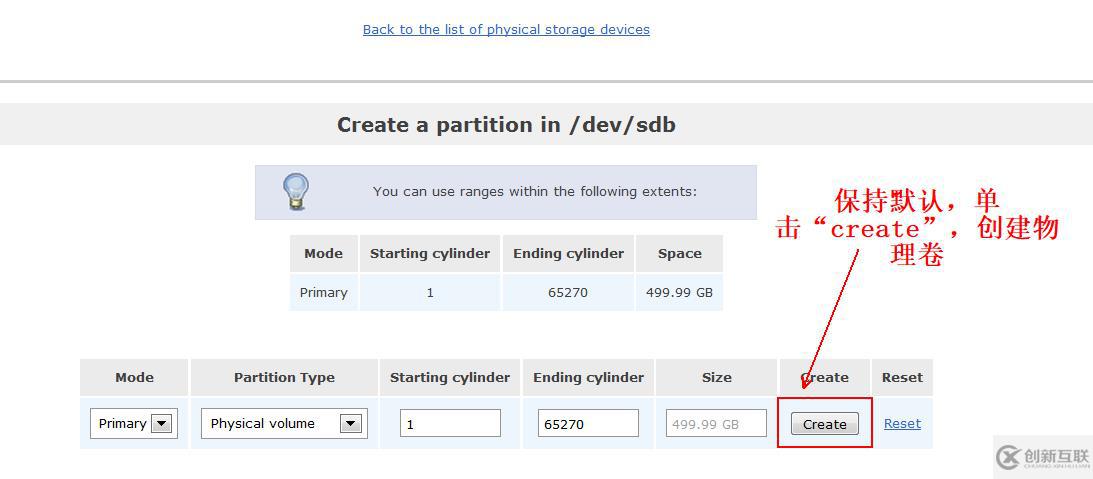The image size is (1093, 479).
Task: Click the Reset column header
Action: pos(902,378)
